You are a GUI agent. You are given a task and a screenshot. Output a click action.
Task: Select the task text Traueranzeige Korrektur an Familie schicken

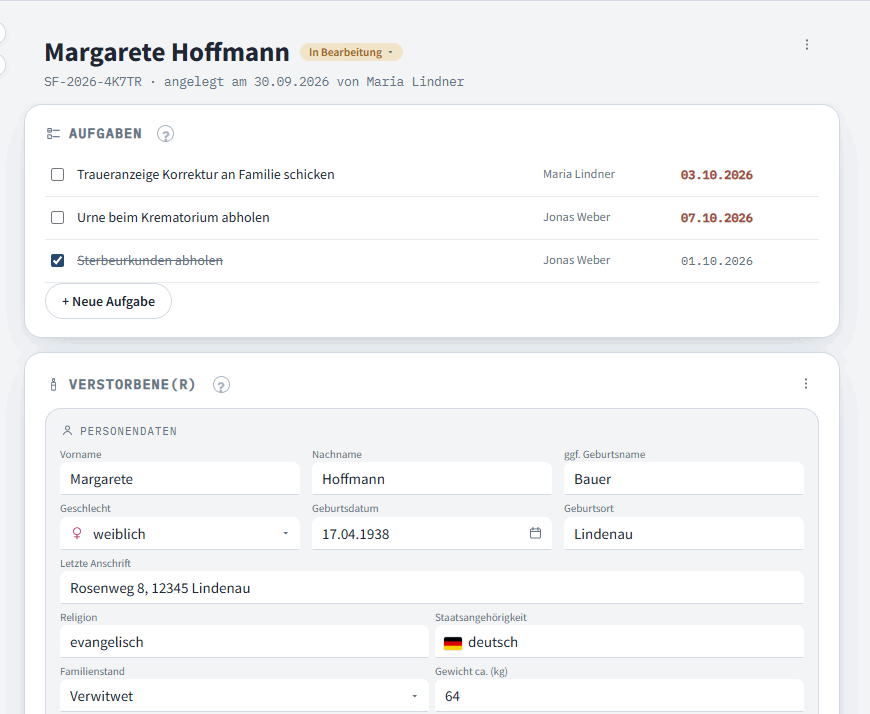click(x=206, y=175)
